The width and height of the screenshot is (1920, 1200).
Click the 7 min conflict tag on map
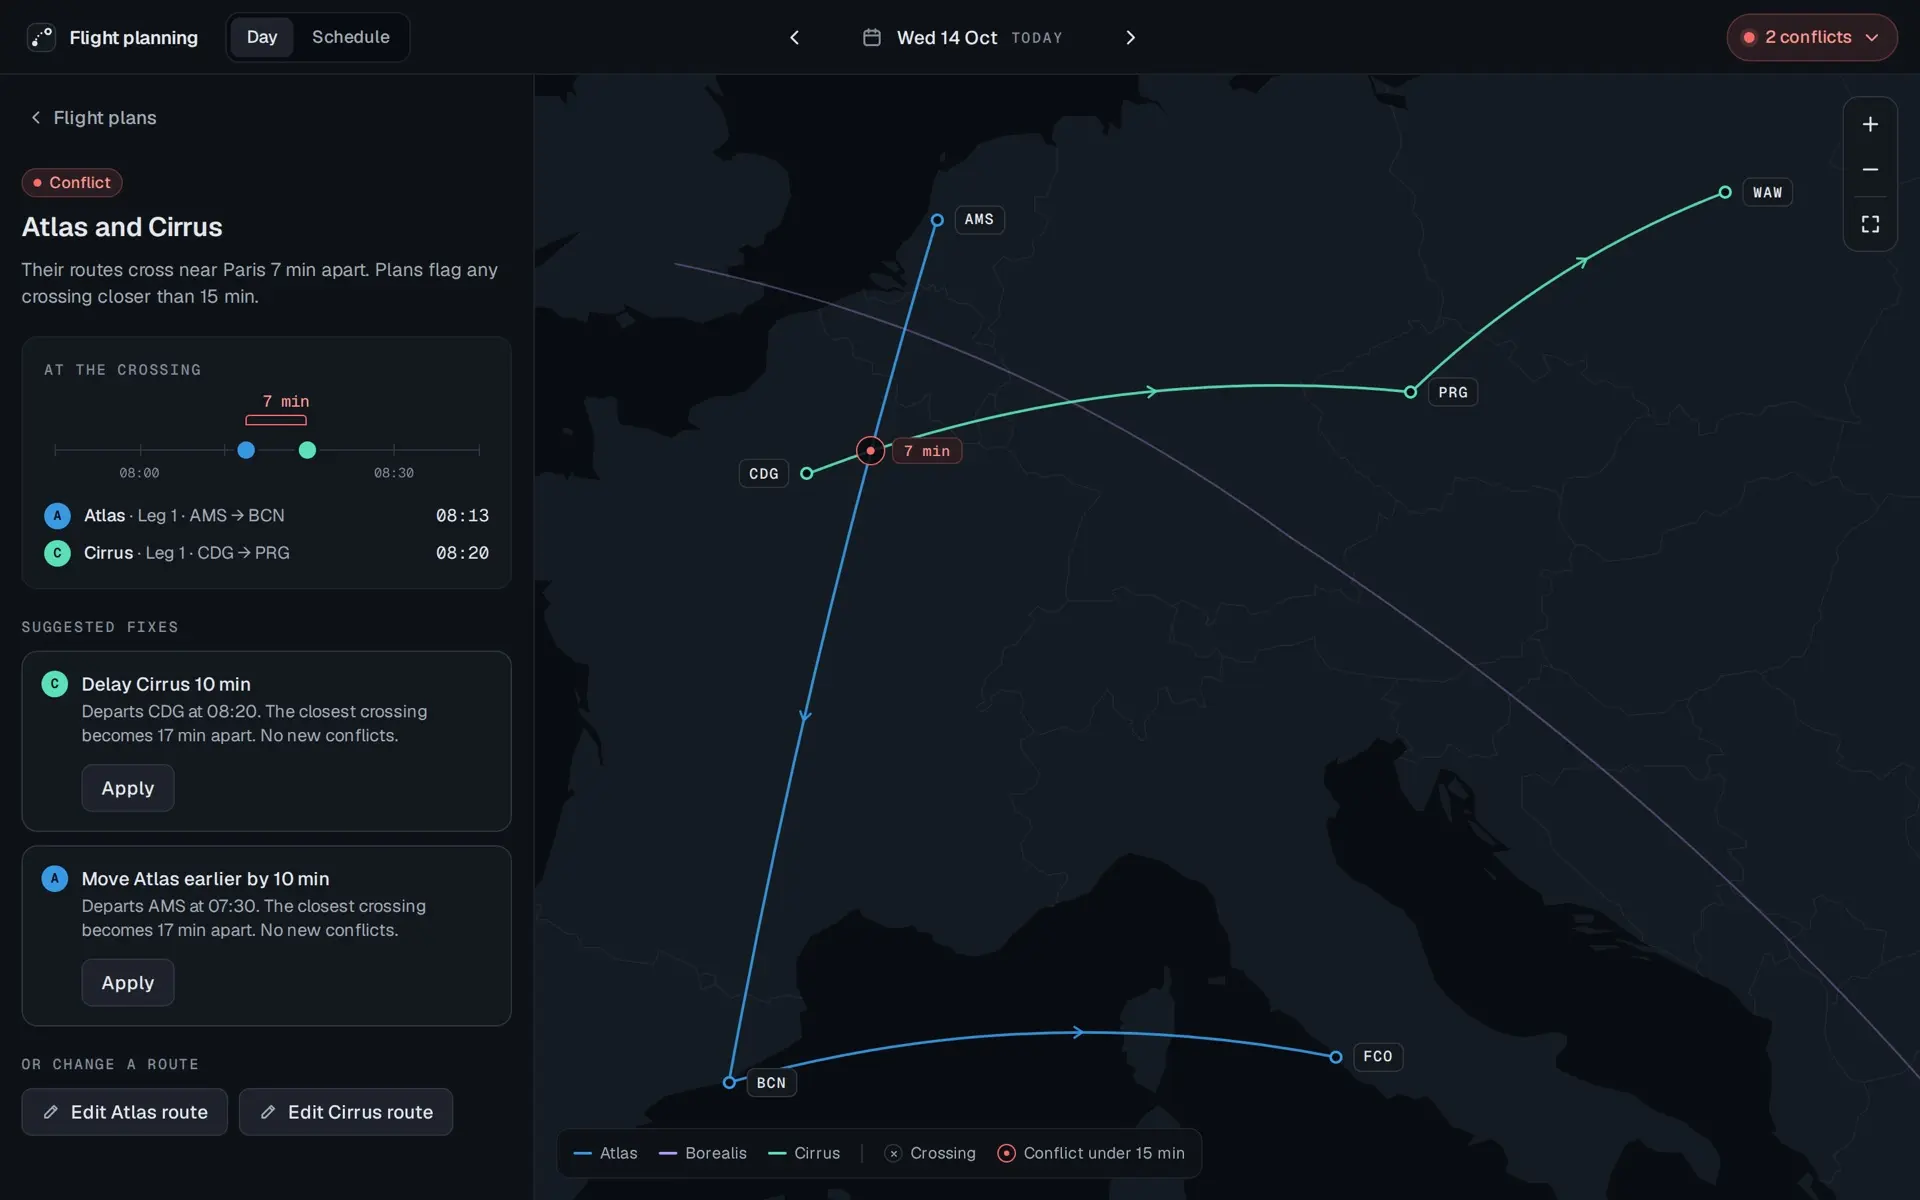pos(927,451)
